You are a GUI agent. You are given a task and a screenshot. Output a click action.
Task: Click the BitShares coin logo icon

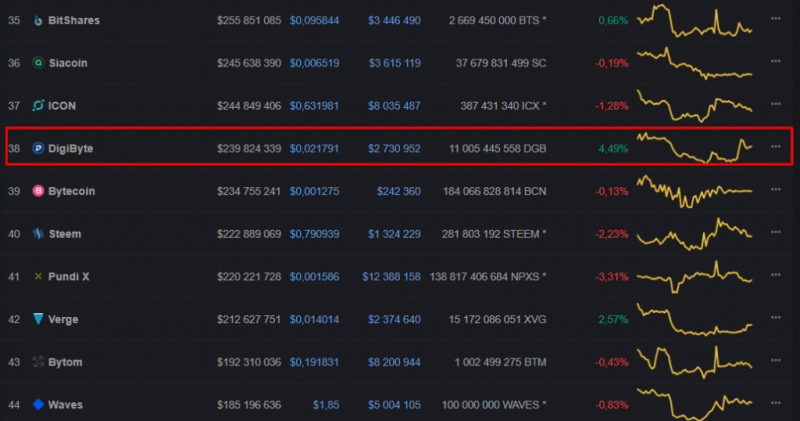point(38,20)
